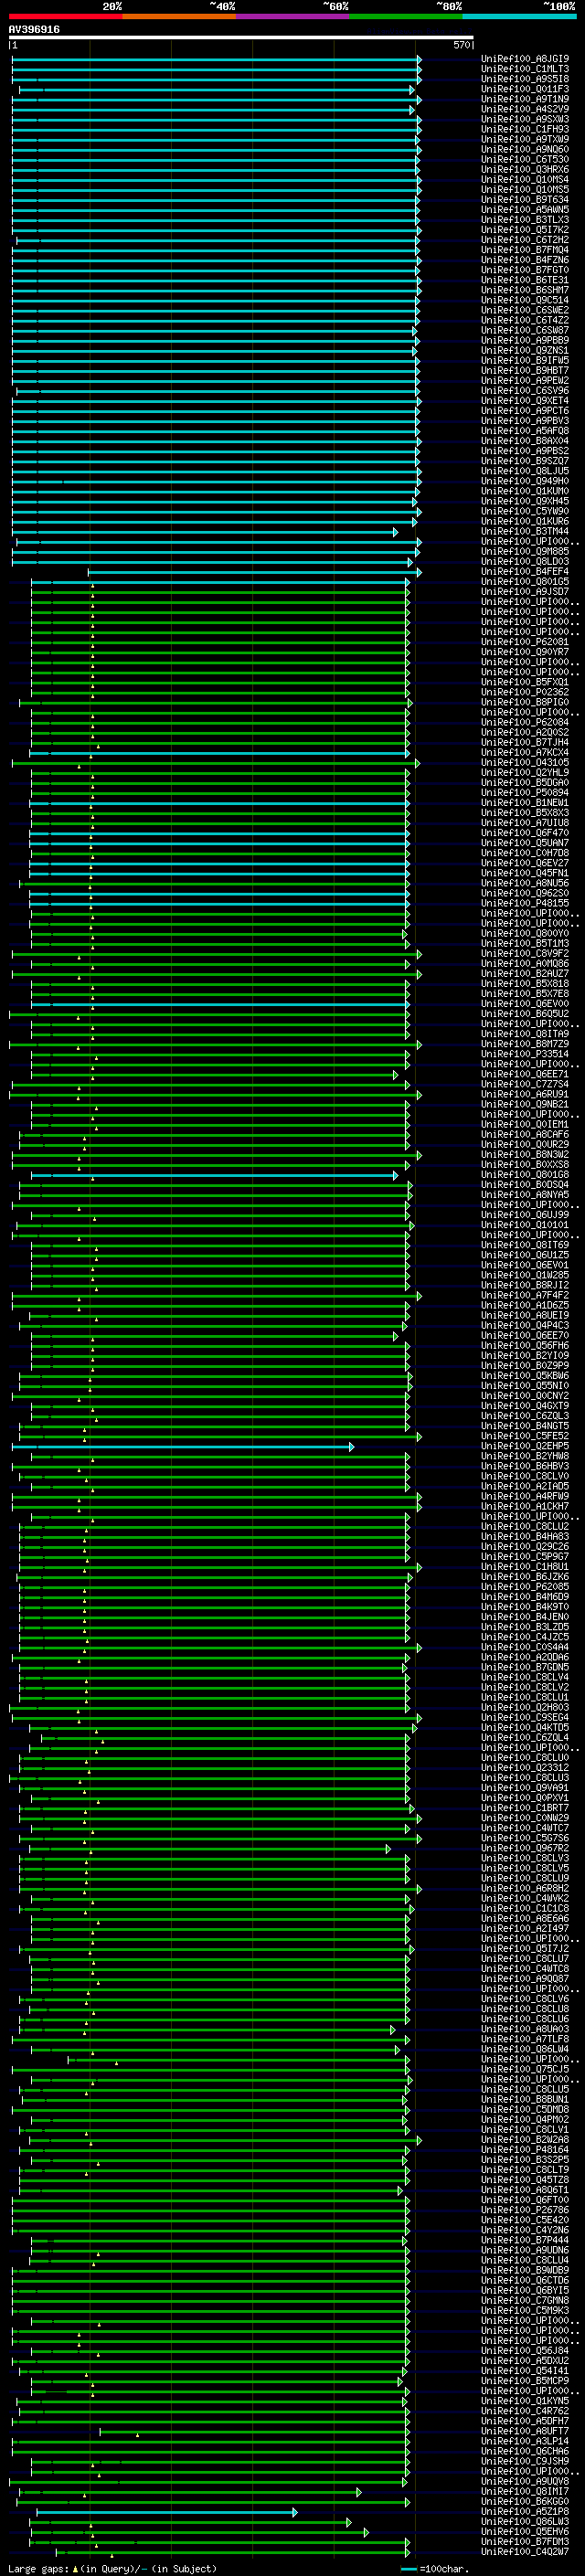
Task: Click the UniRef100_A8UFT7 label
Action: pos(525,2431)
